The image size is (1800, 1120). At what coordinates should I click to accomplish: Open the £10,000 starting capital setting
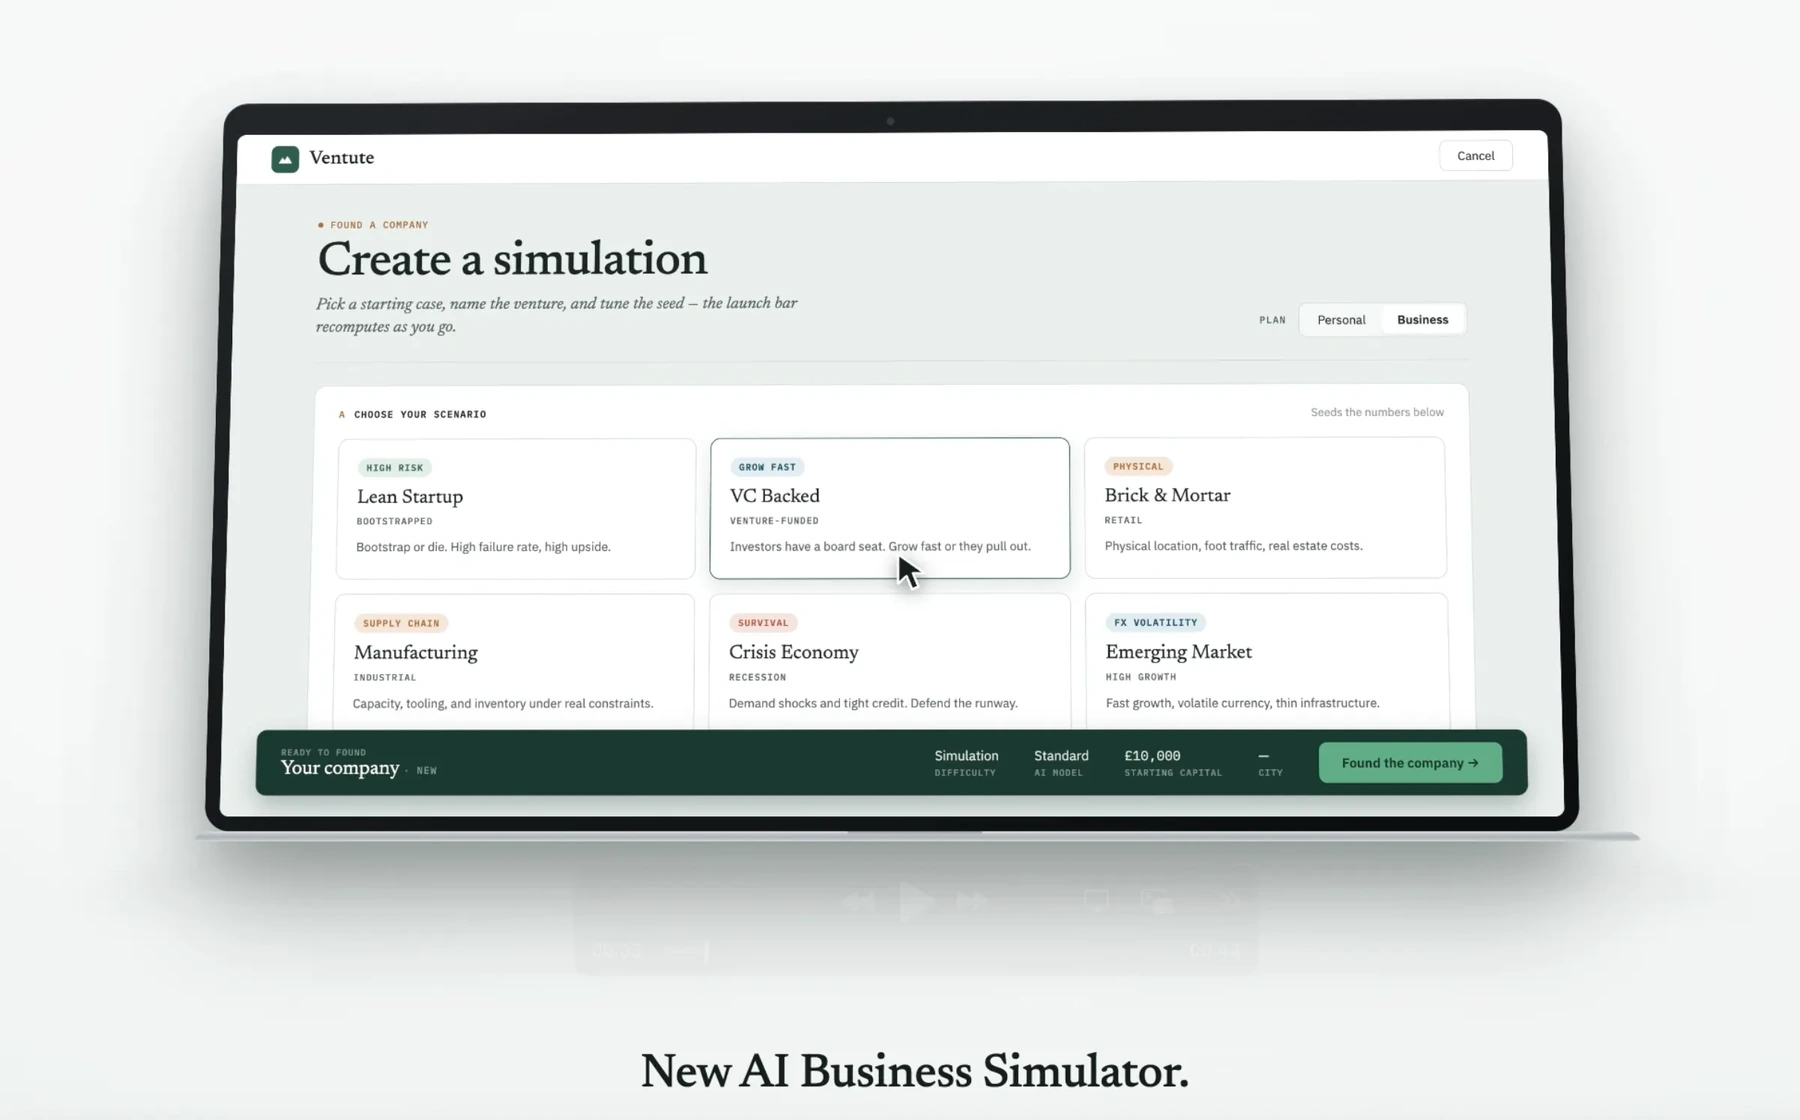pos(1173,763)
